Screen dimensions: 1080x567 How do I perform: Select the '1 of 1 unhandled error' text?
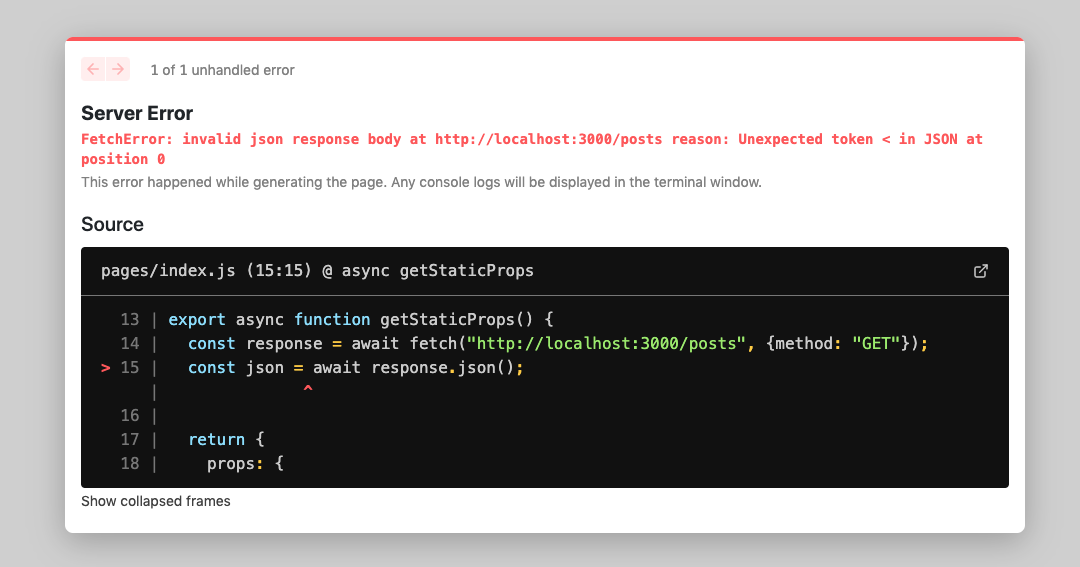tap(222, 70)
